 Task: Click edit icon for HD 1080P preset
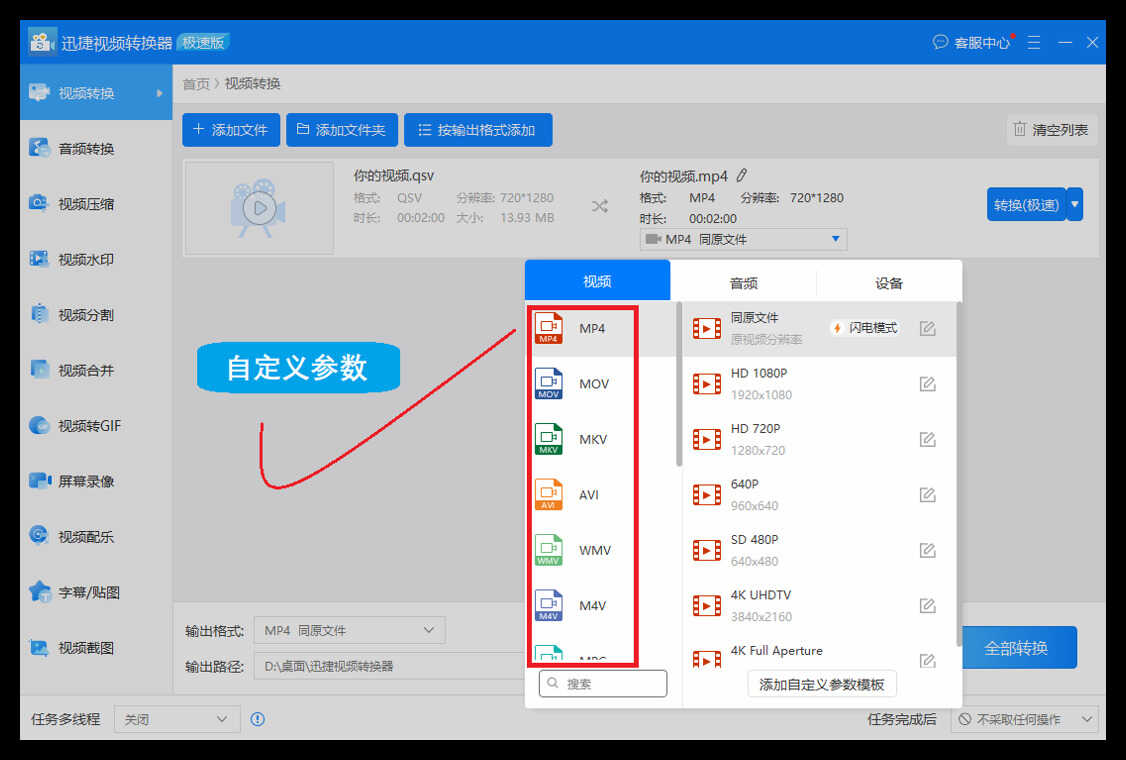(927, 384)
